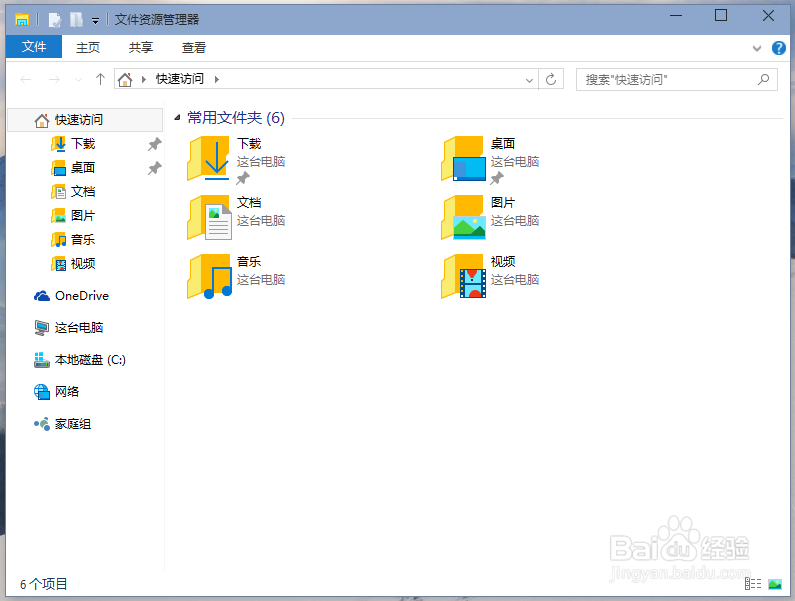Viewport: 795px width, 601px height.
Task: Click the magnifier search icon
Action: pyautogui.click(x=764, y=79)
